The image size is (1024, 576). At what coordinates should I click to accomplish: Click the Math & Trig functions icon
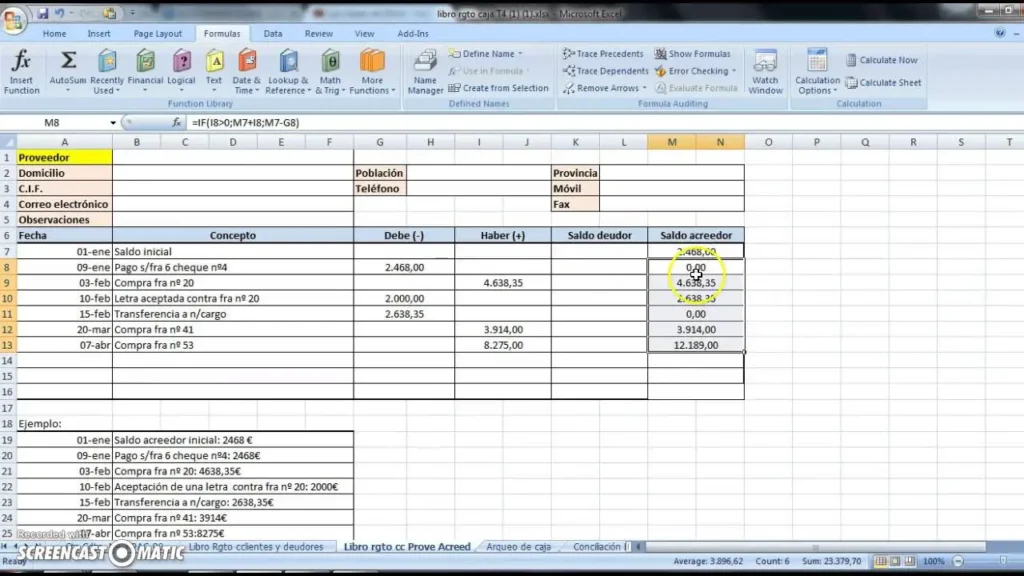330,70
